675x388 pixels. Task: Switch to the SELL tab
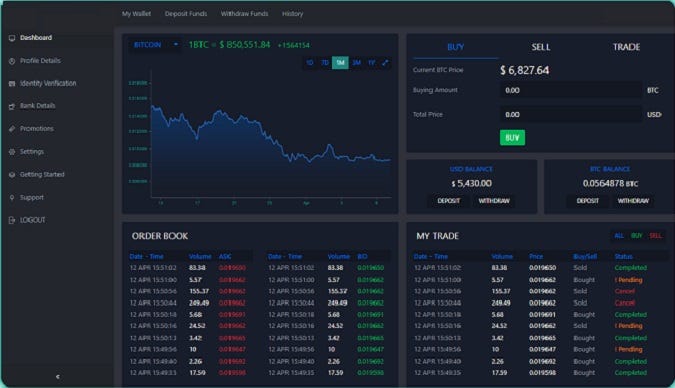(x=541, y=47)
